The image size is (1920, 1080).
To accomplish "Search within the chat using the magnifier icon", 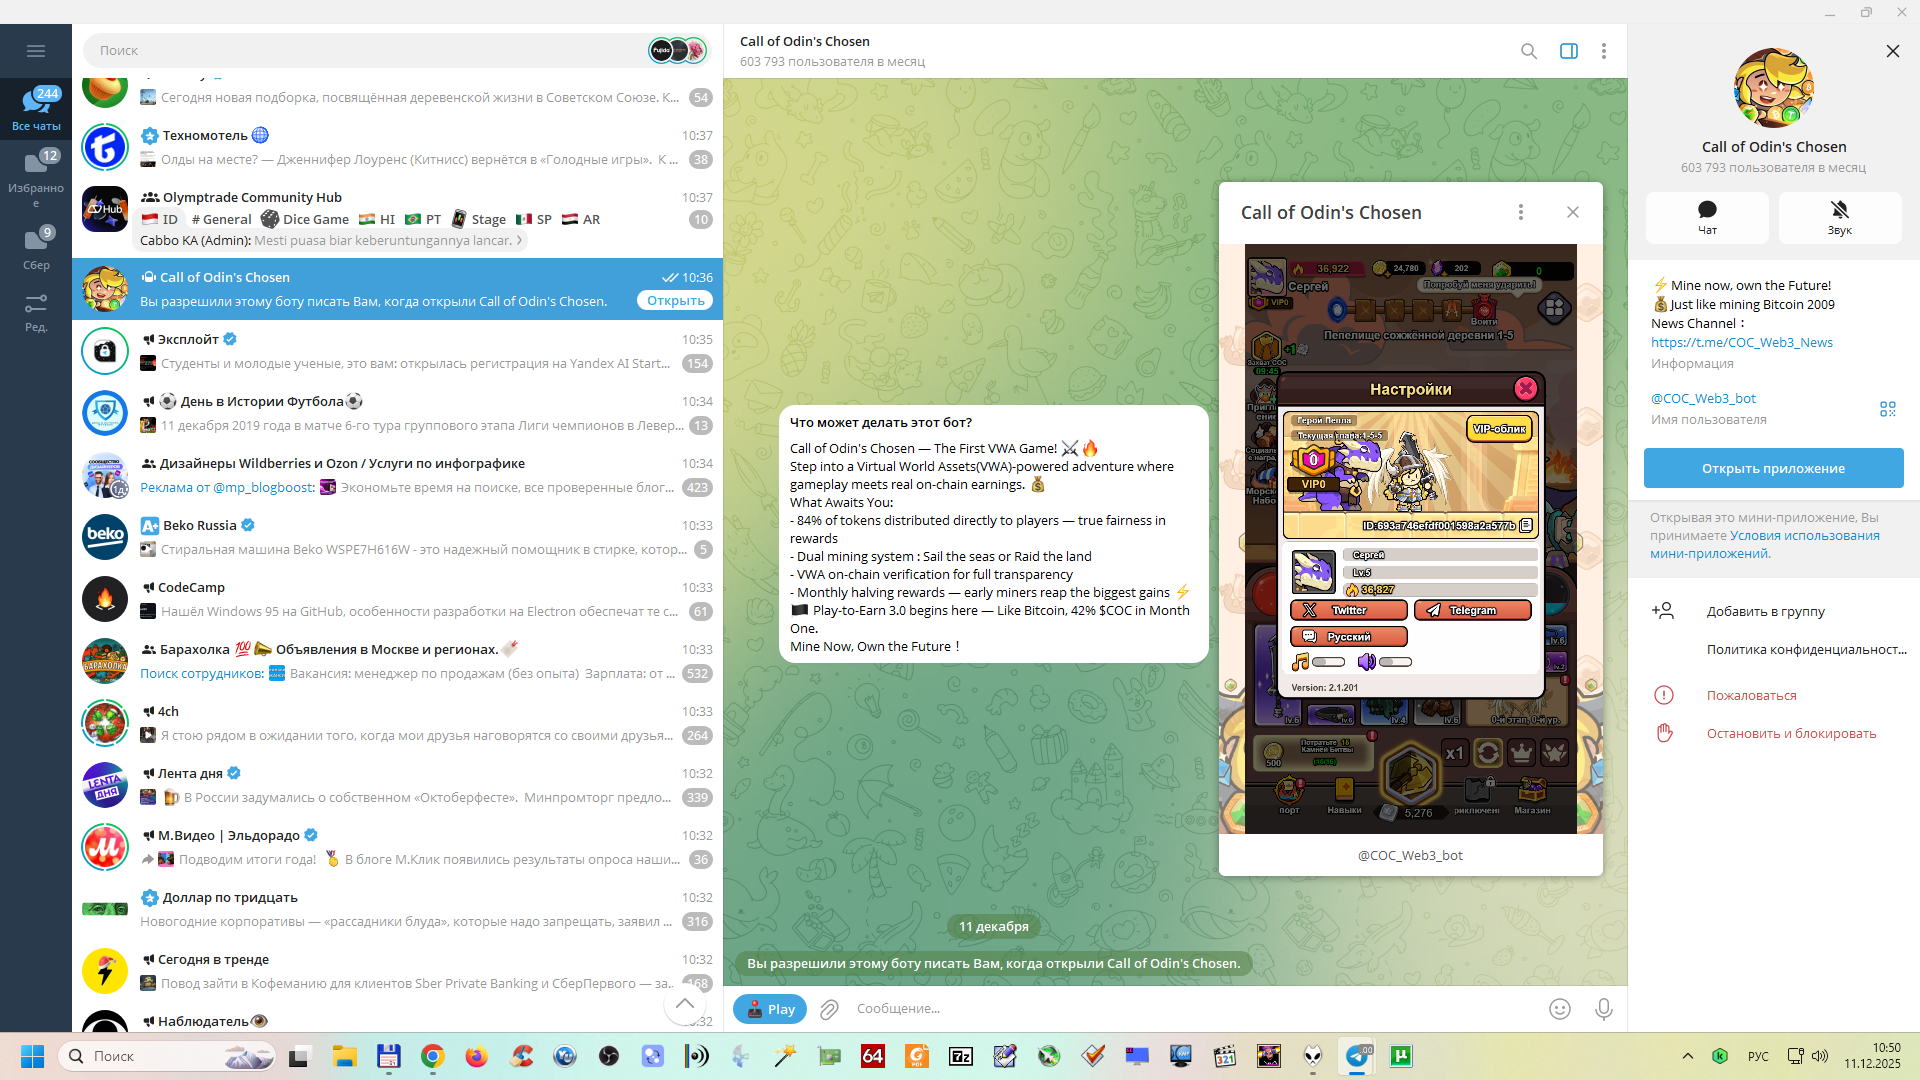I will point(1528,51).
